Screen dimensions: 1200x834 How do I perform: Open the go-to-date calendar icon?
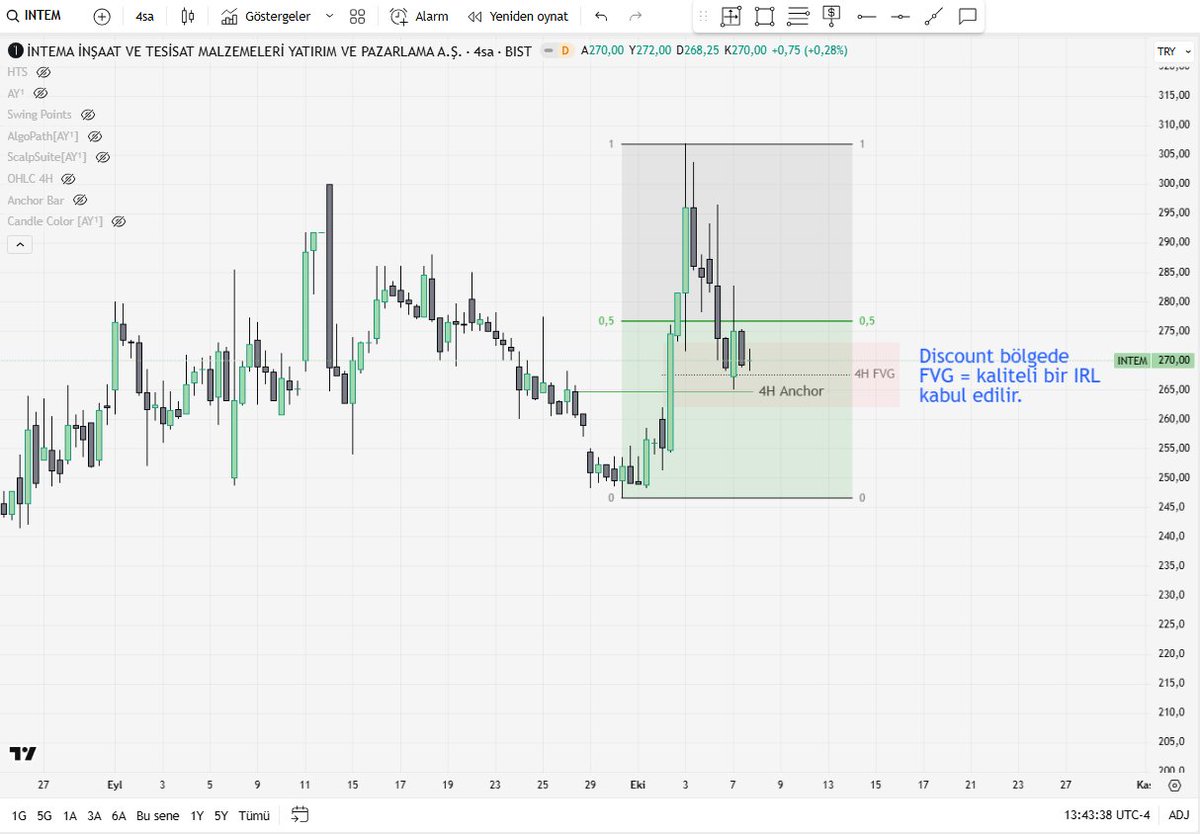point(300,814)
